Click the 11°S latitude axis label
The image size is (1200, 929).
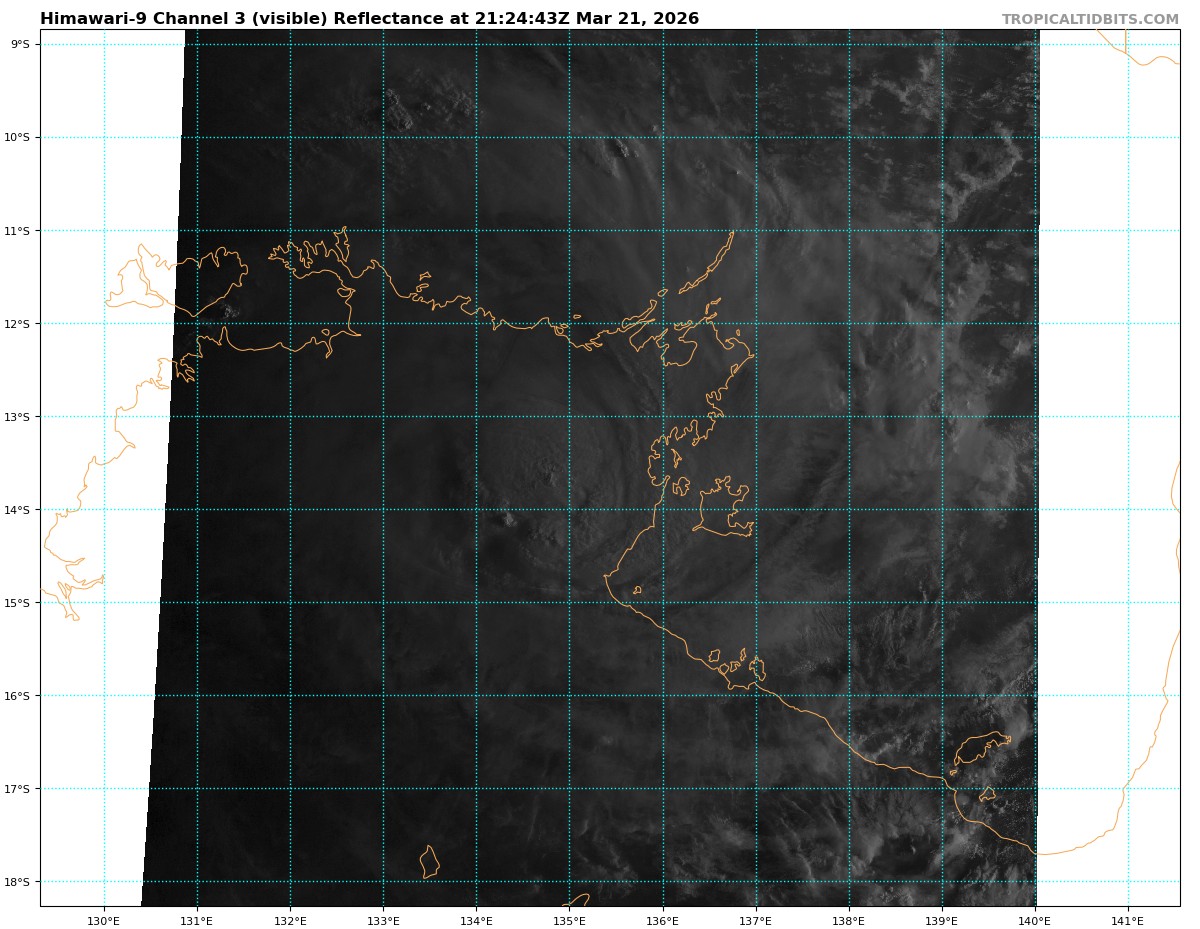[18, 231]
